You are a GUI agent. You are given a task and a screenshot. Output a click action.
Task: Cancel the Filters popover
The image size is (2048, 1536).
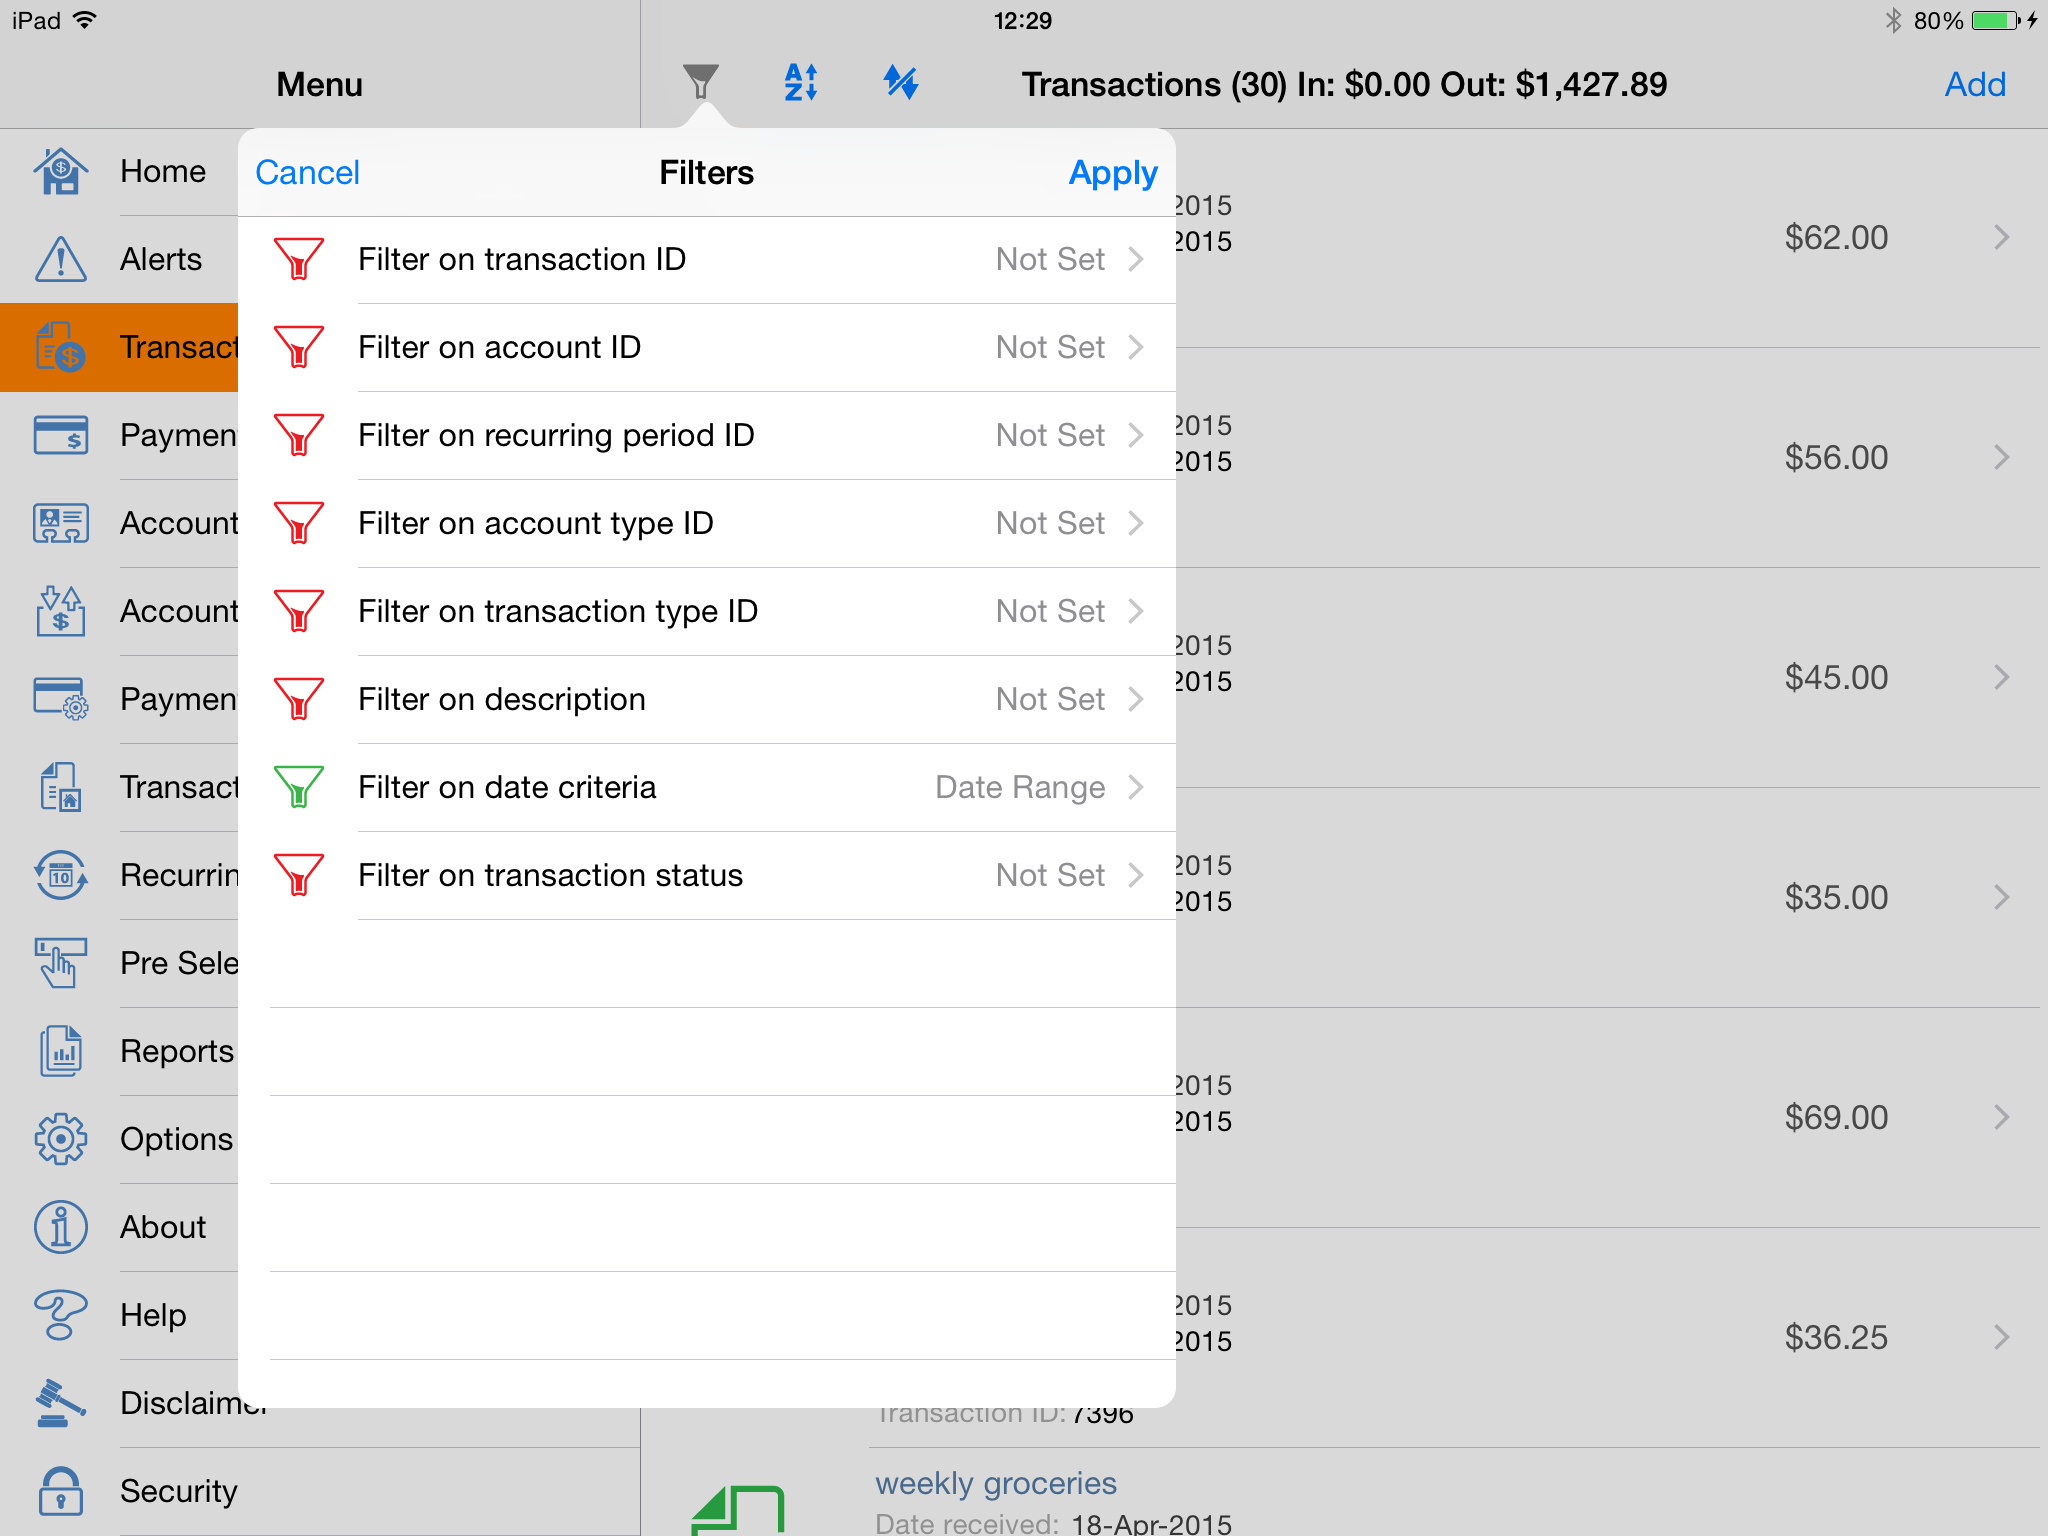click(307, 173)
